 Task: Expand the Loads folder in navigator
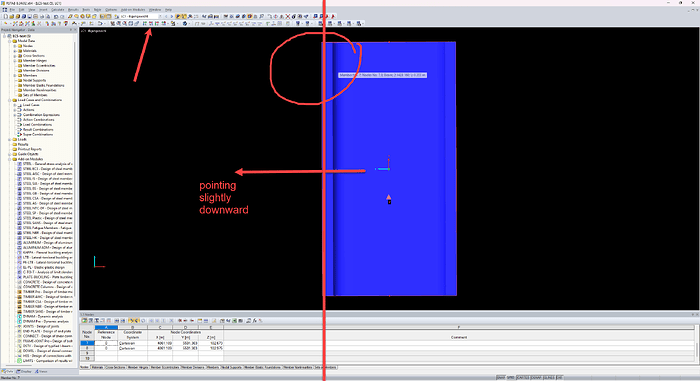point(9,139)
